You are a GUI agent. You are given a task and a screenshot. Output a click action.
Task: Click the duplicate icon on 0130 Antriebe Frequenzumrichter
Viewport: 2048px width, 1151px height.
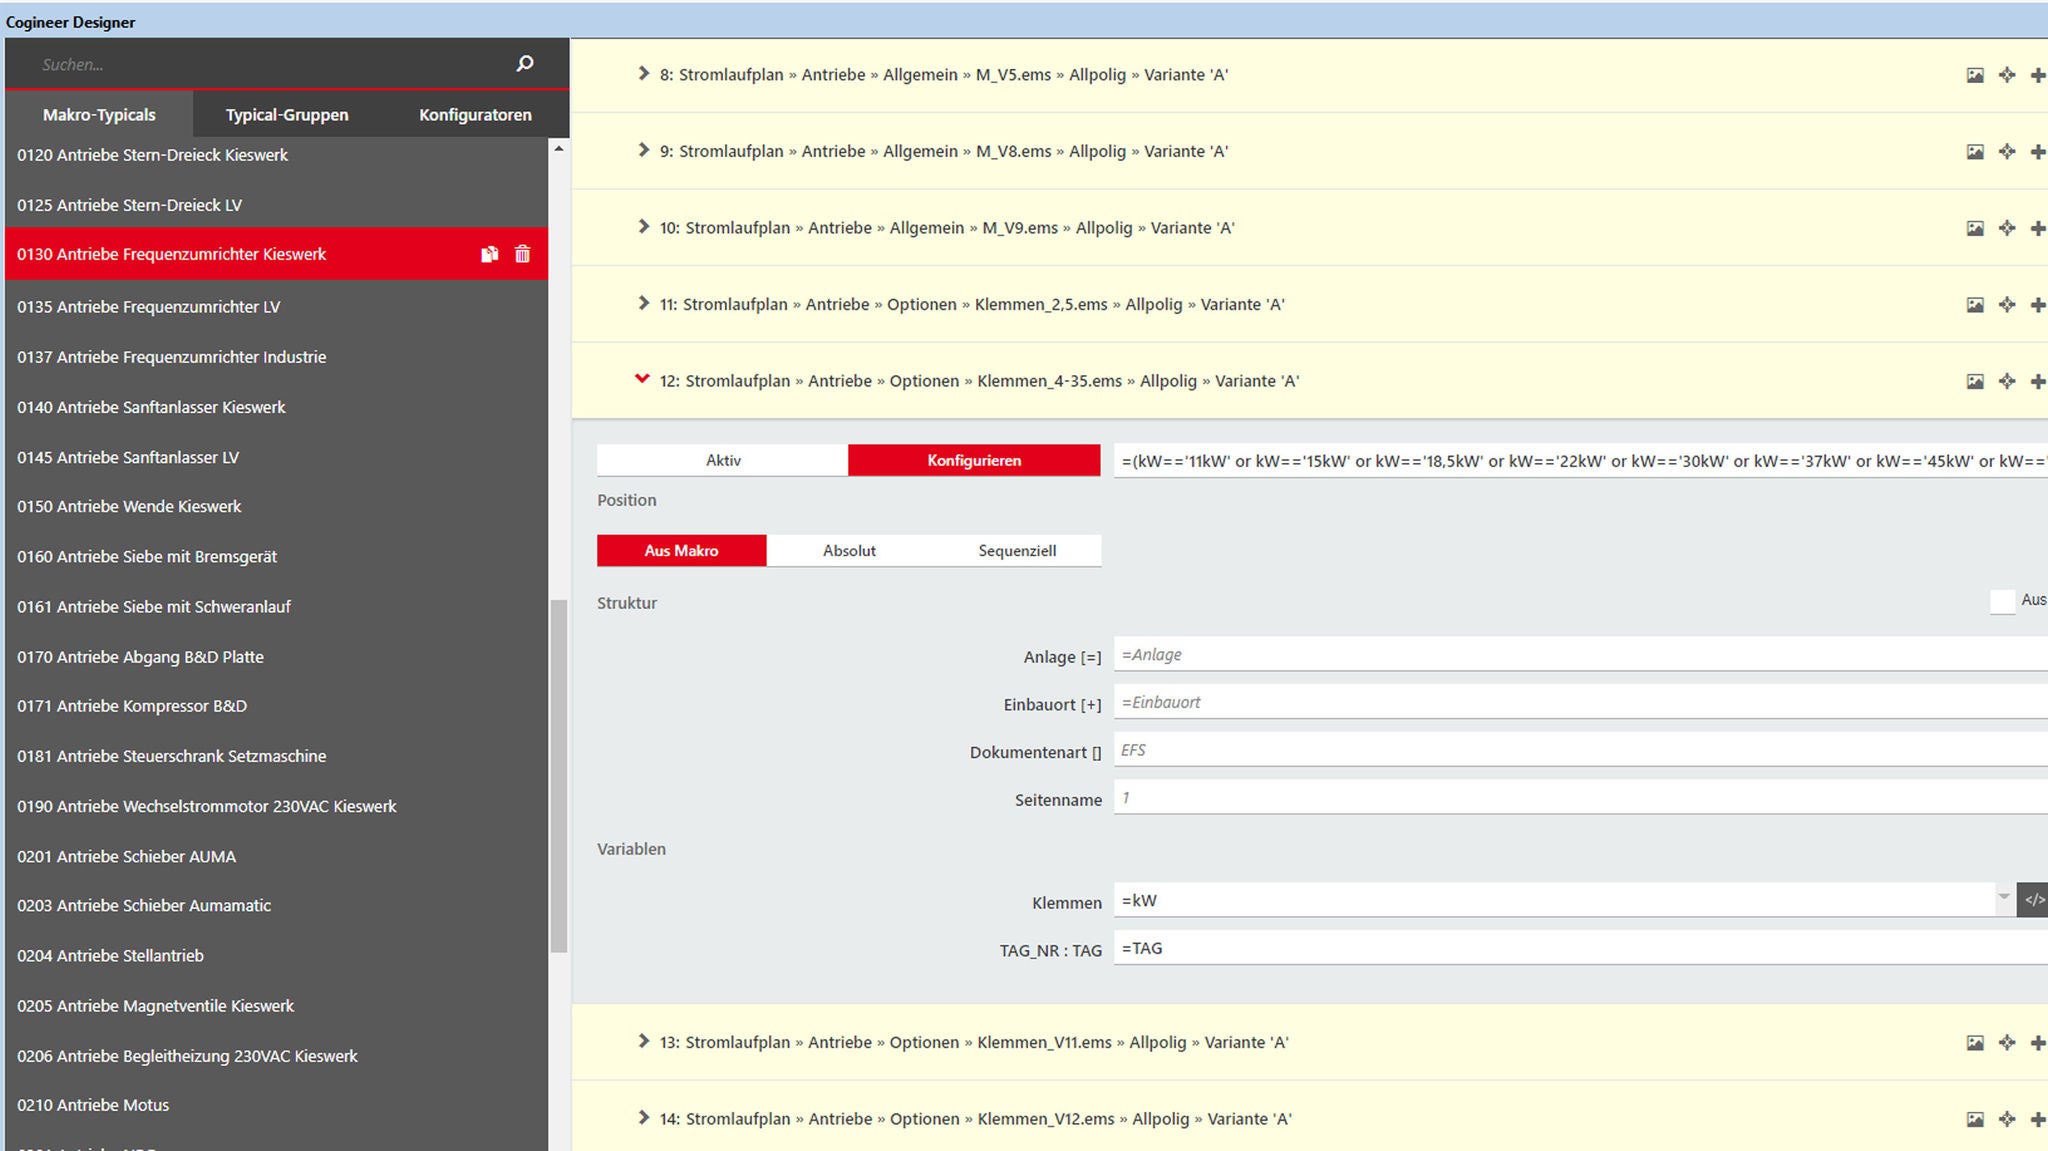coord(489,254)
